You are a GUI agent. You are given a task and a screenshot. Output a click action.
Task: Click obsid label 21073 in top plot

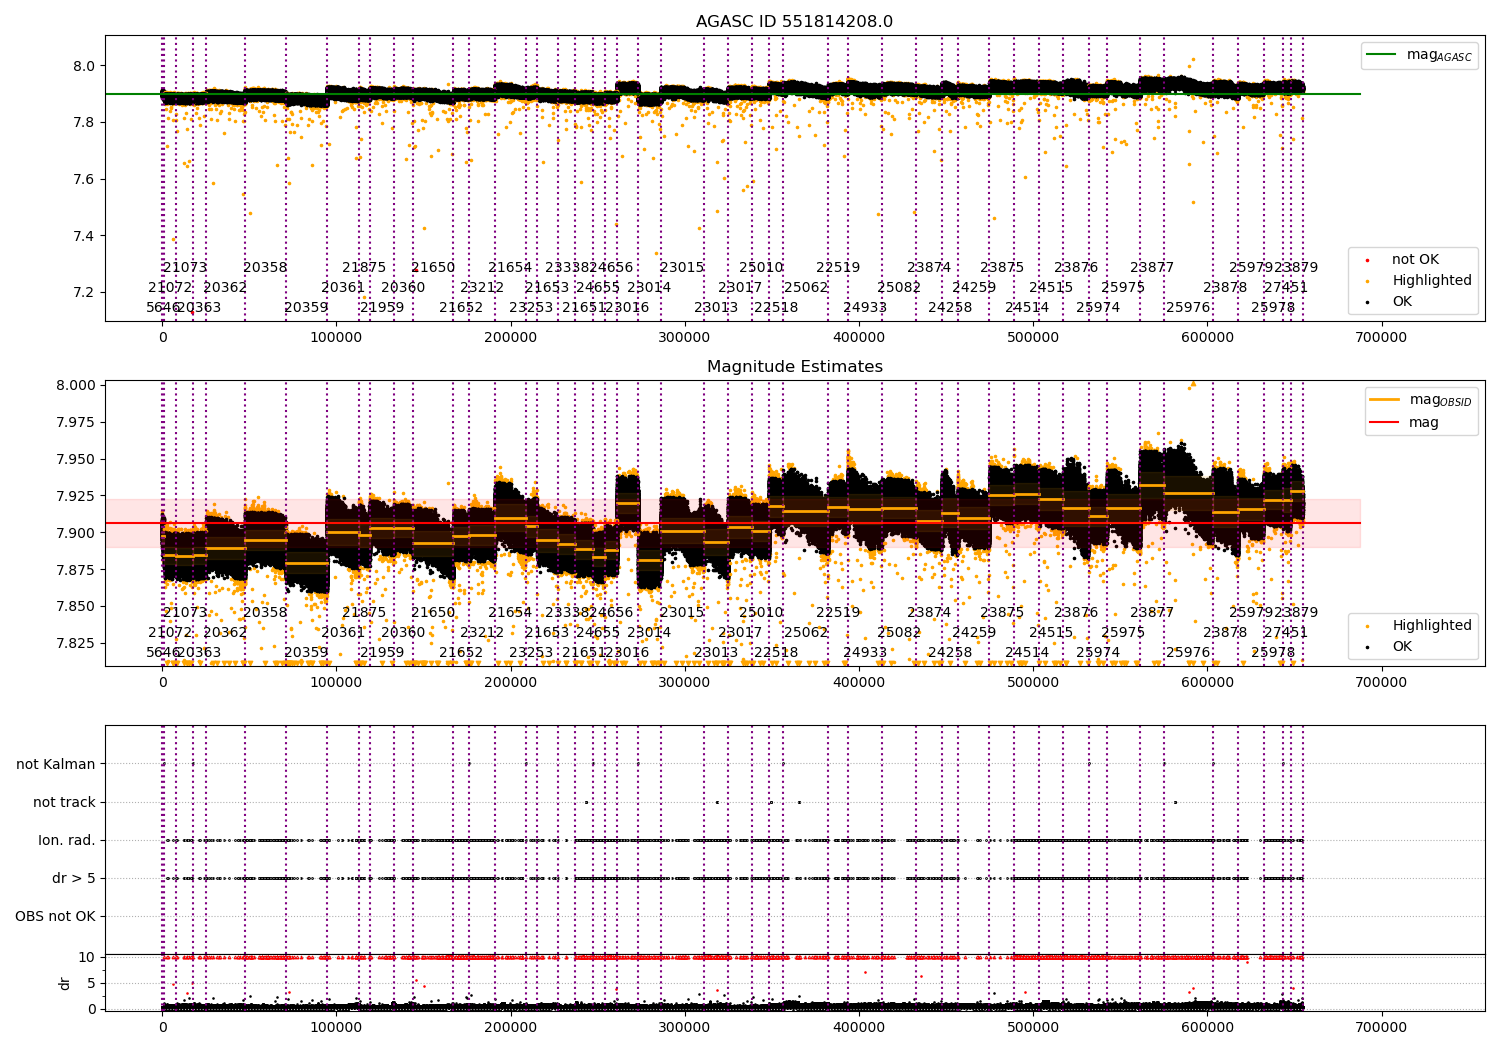pyautogui.click(x=185, y=268)
